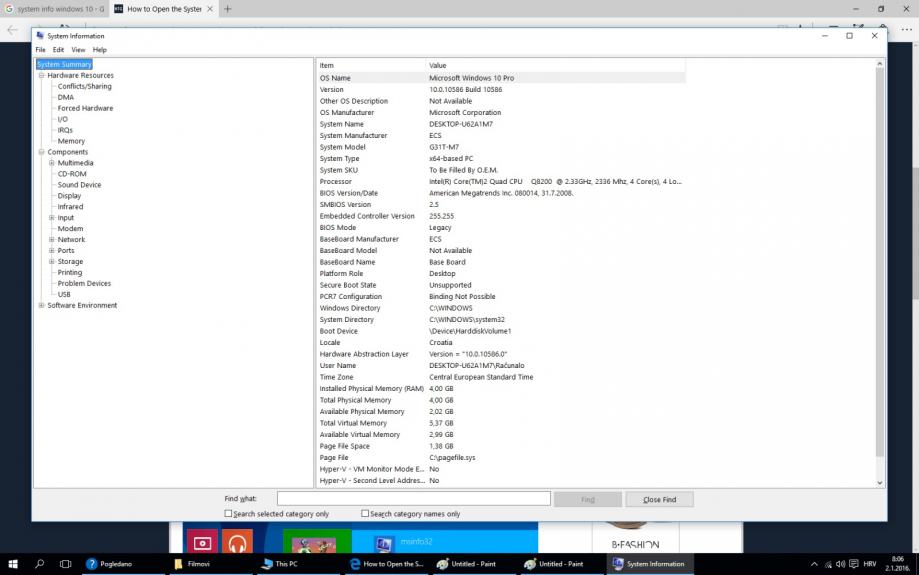Click the System Information title bar icon

coord(40,36)
